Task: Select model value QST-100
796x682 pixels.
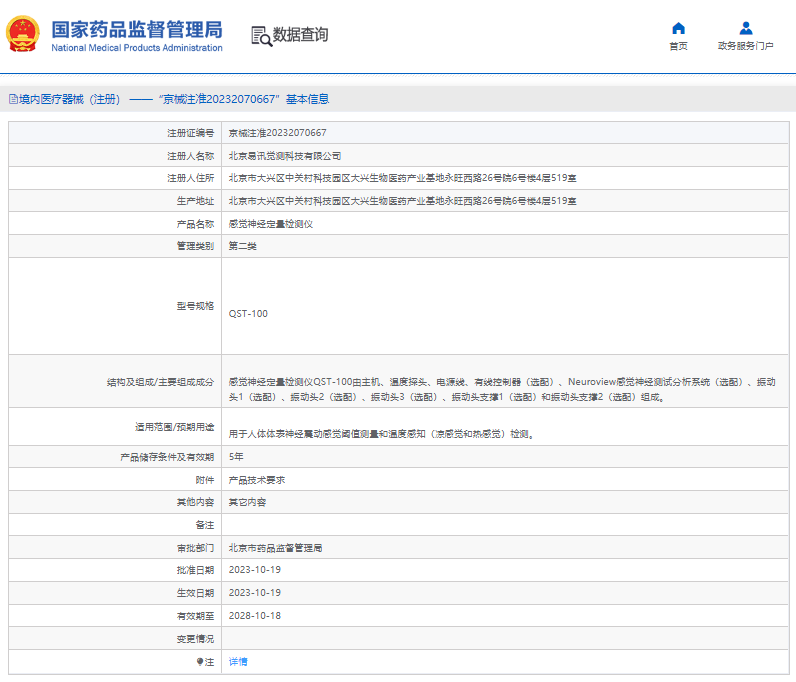Action: (x=248, y=314)
